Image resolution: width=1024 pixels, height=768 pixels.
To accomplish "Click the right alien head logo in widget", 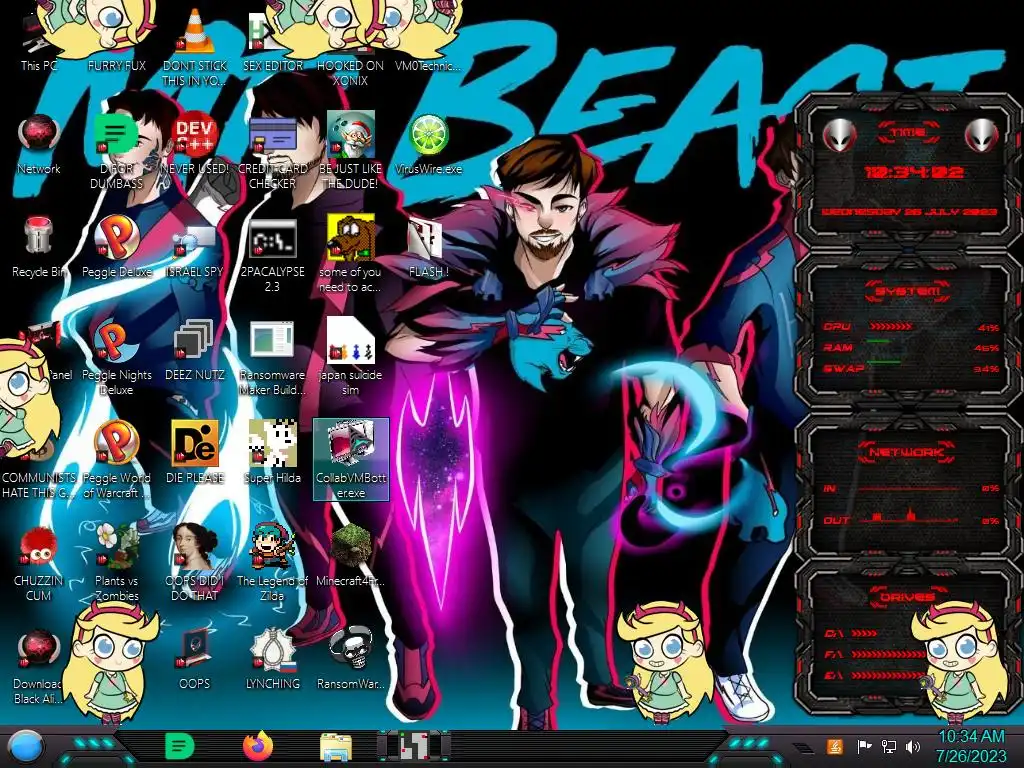I will tap(982, 136).
